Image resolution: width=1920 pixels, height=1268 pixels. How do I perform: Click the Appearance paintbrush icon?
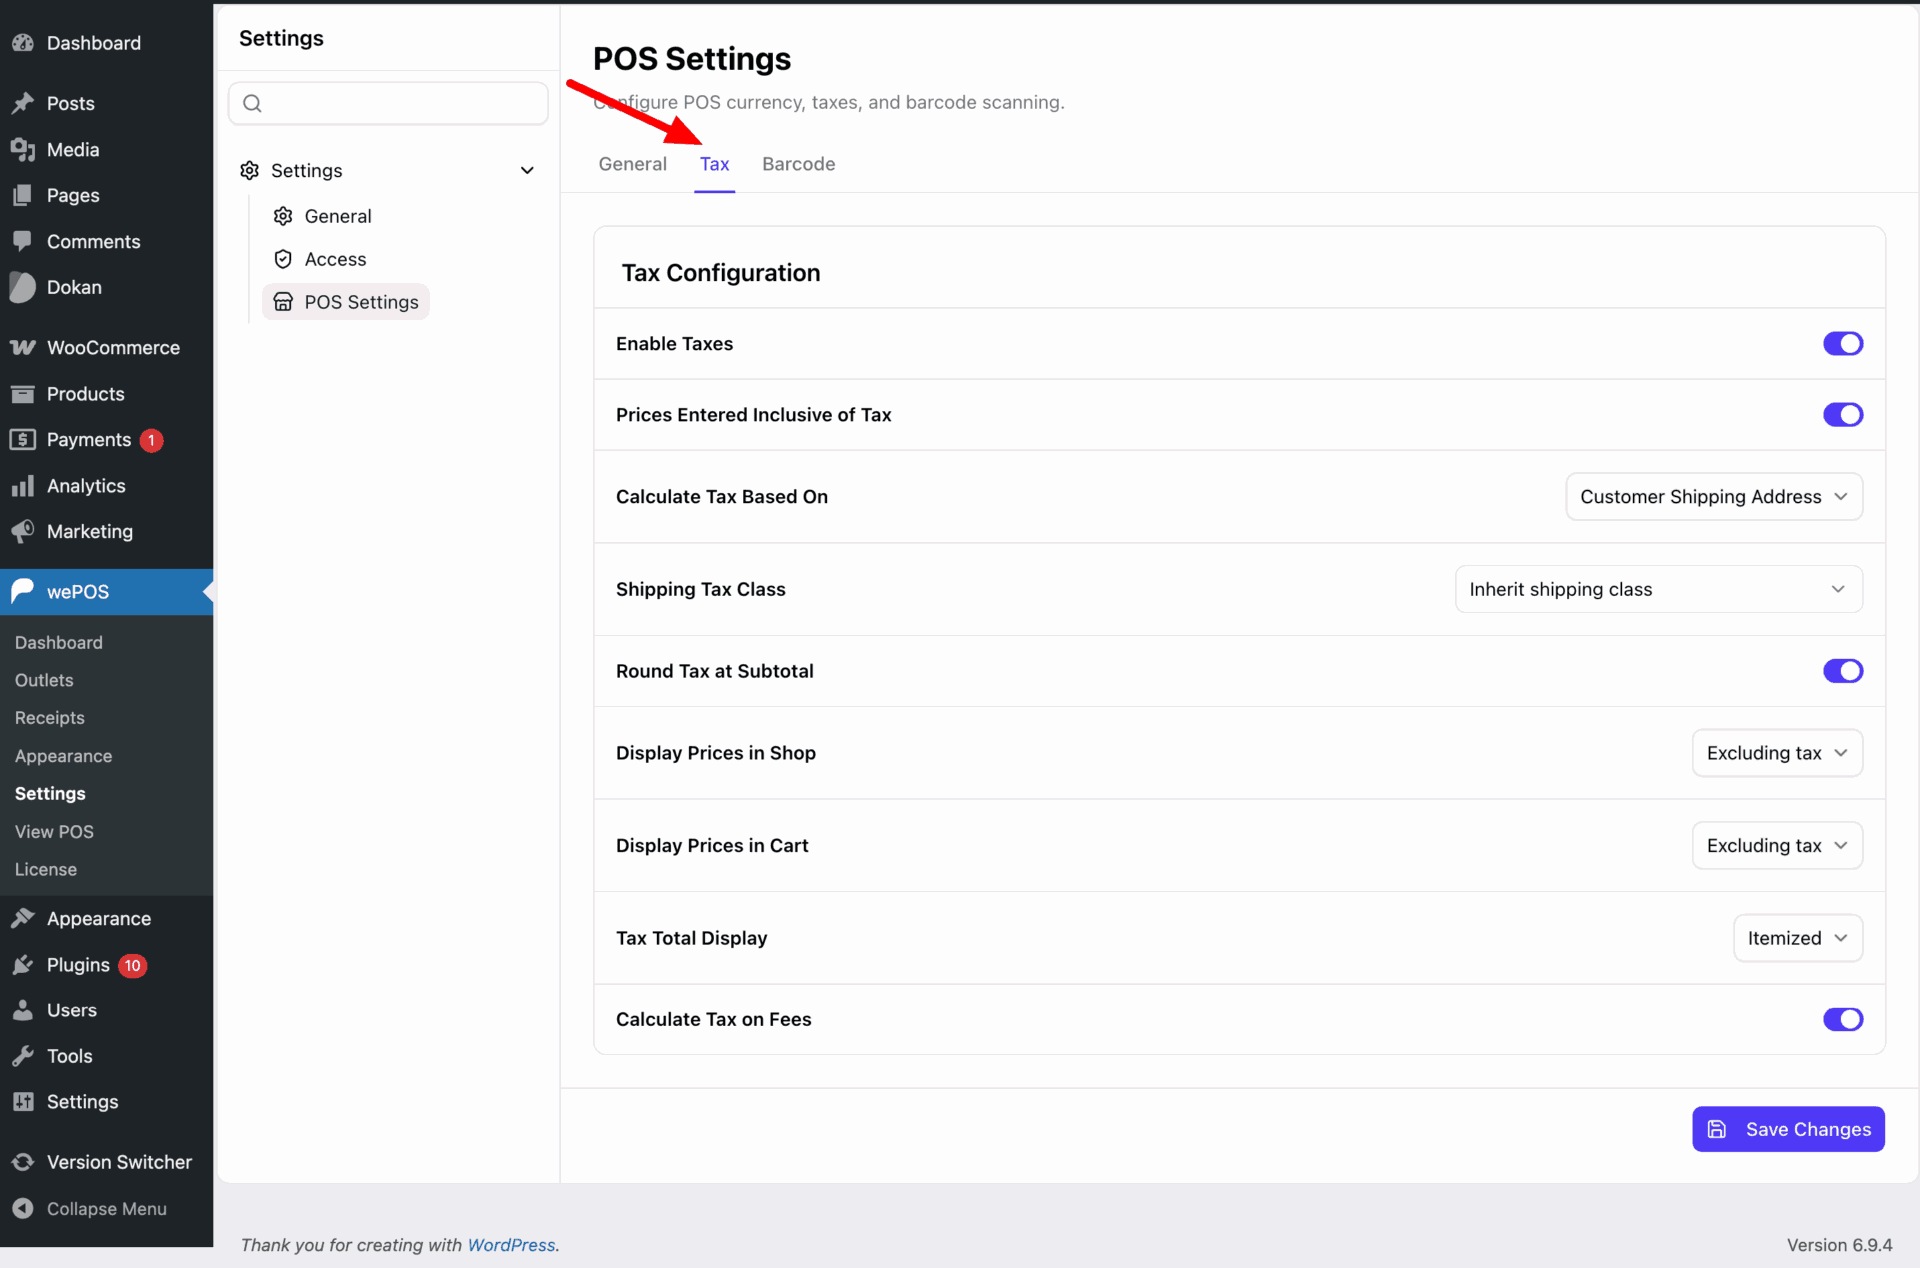pos(22,918)
